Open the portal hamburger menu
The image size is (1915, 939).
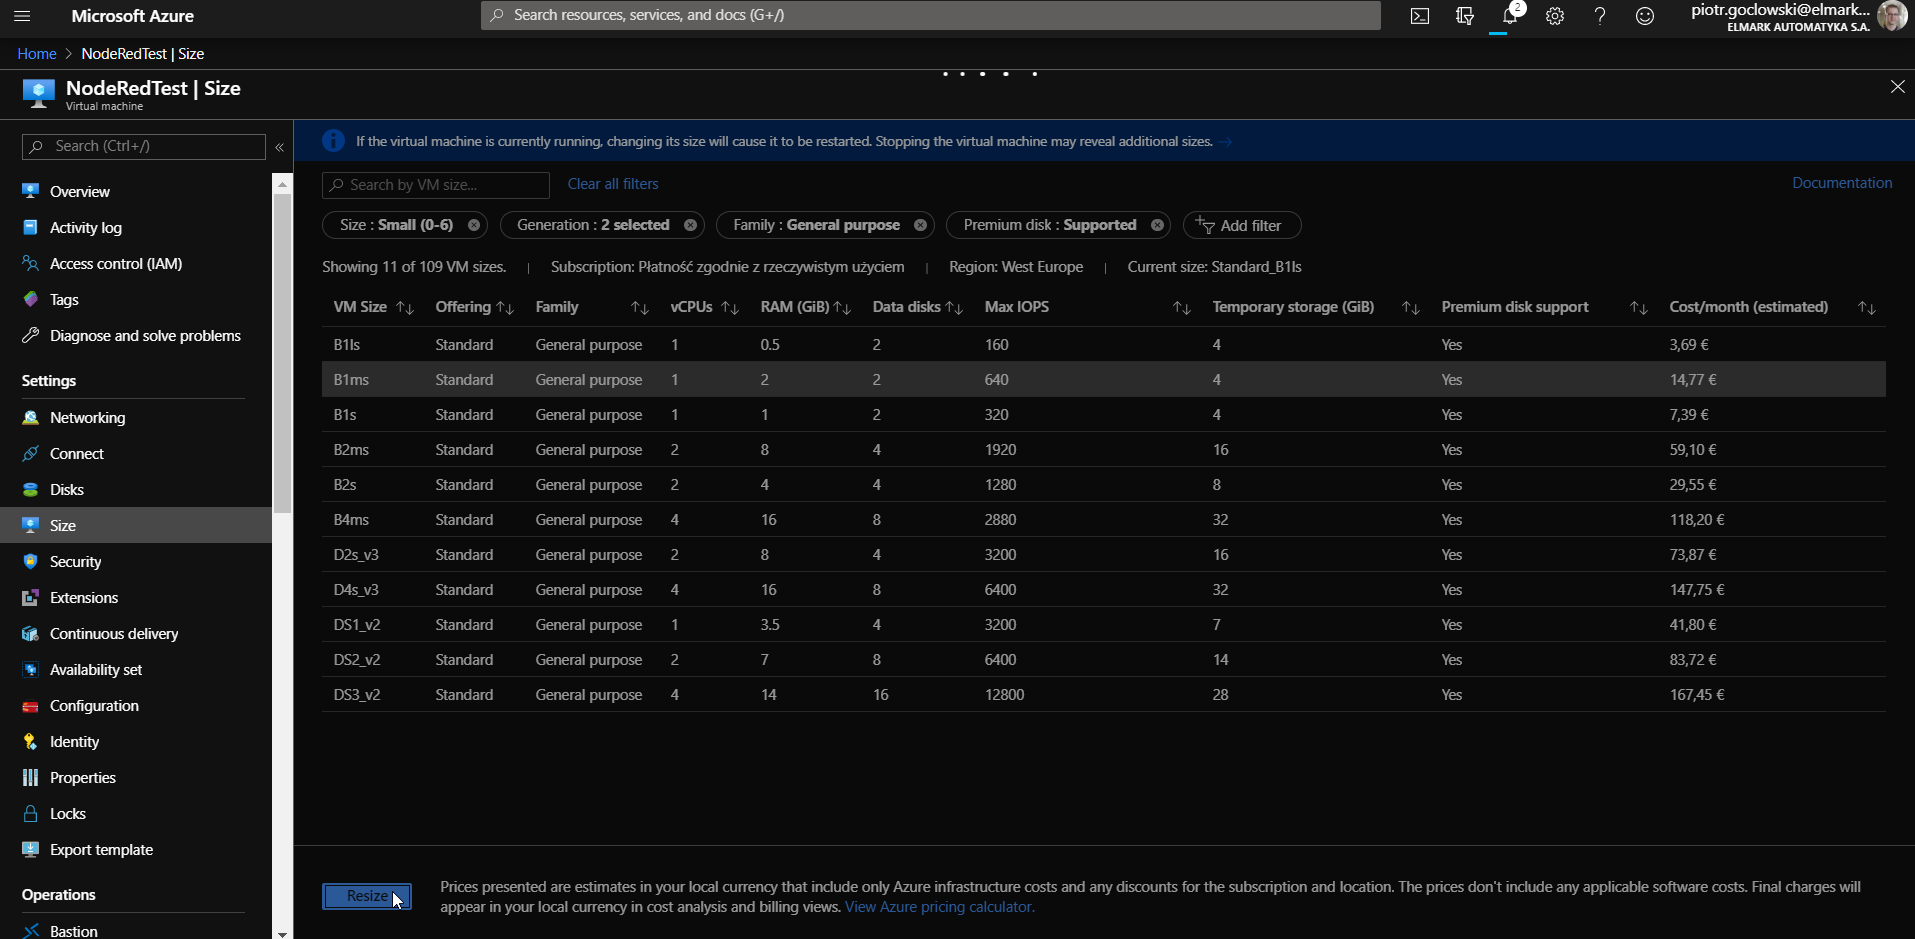click(22, 16)
